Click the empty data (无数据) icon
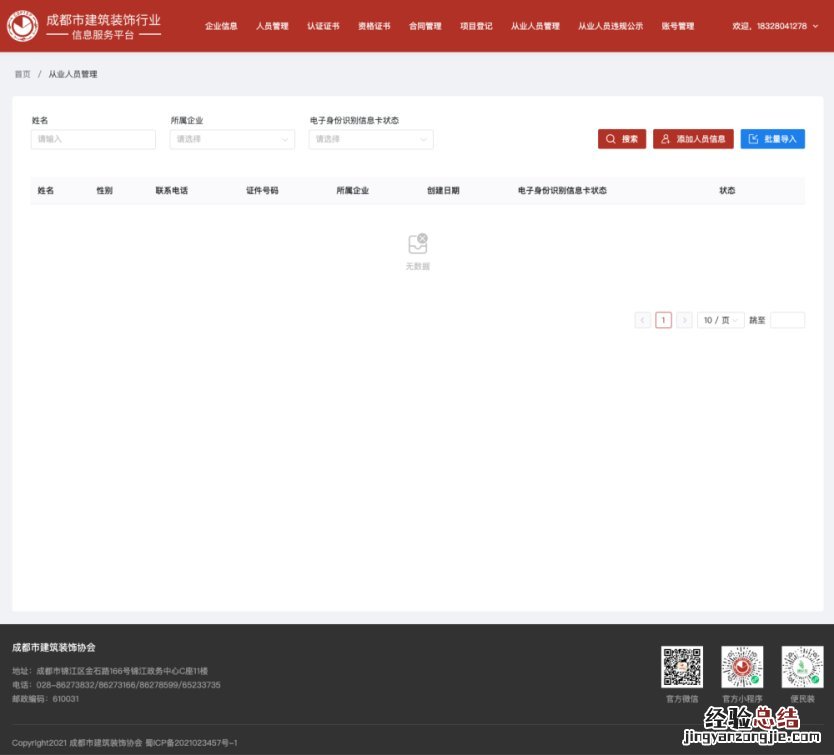Screen dimensions: 834x755 [x=418, y=244]
